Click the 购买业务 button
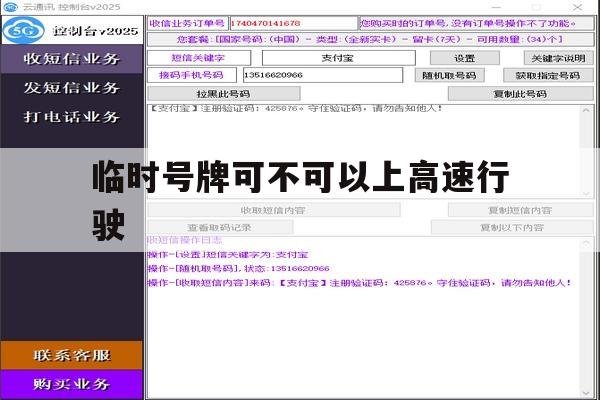The image size is (600, 400). tap(72, 384)
